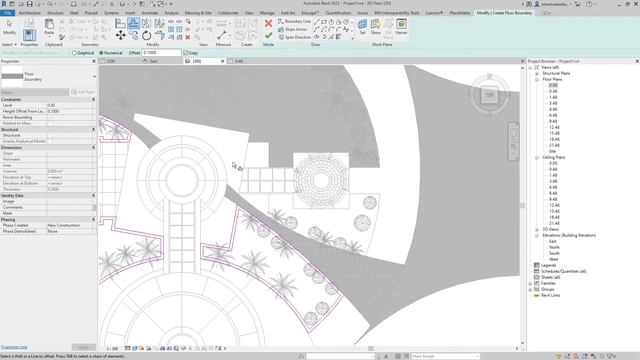Image resolution: width=640 pixels, height=360 pixels.
Task: Select Schedules/Quantities (all) in browser
Action: point(563,271)
